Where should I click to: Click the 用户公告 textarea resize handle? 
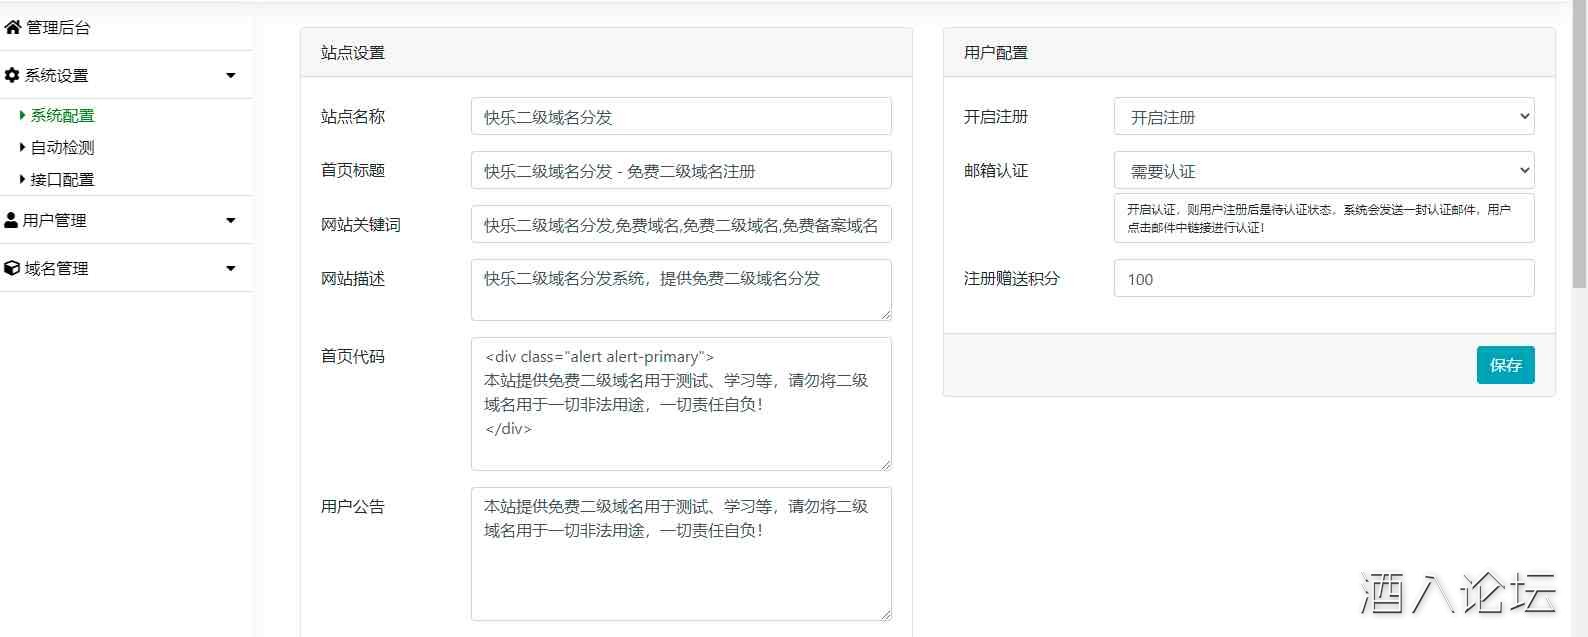point(886,614)
